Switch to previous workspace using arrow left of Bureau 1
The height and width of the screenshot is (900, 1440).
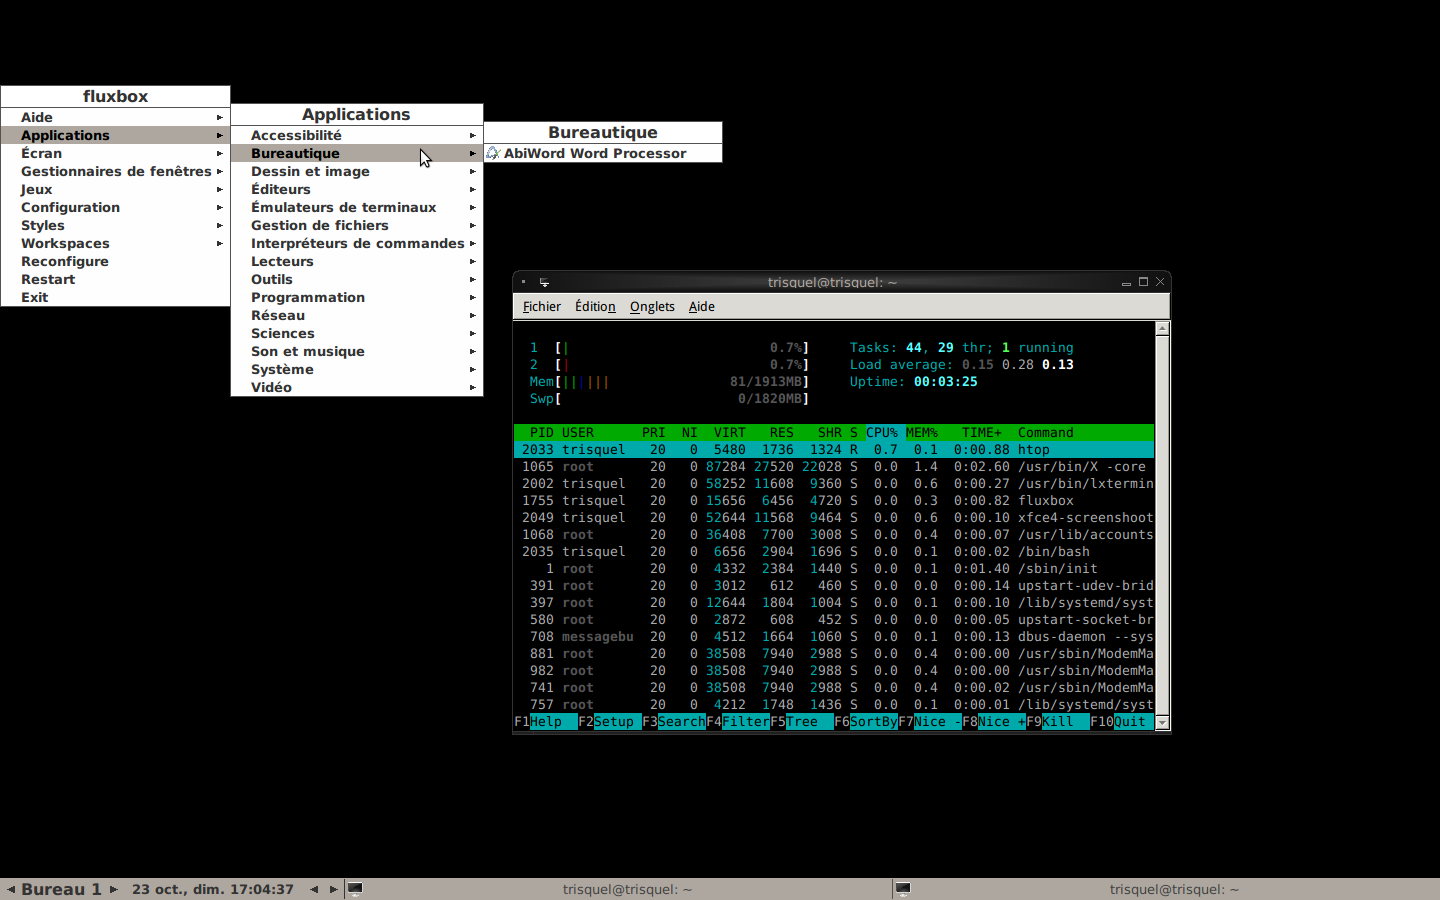[x=11, y=889]
